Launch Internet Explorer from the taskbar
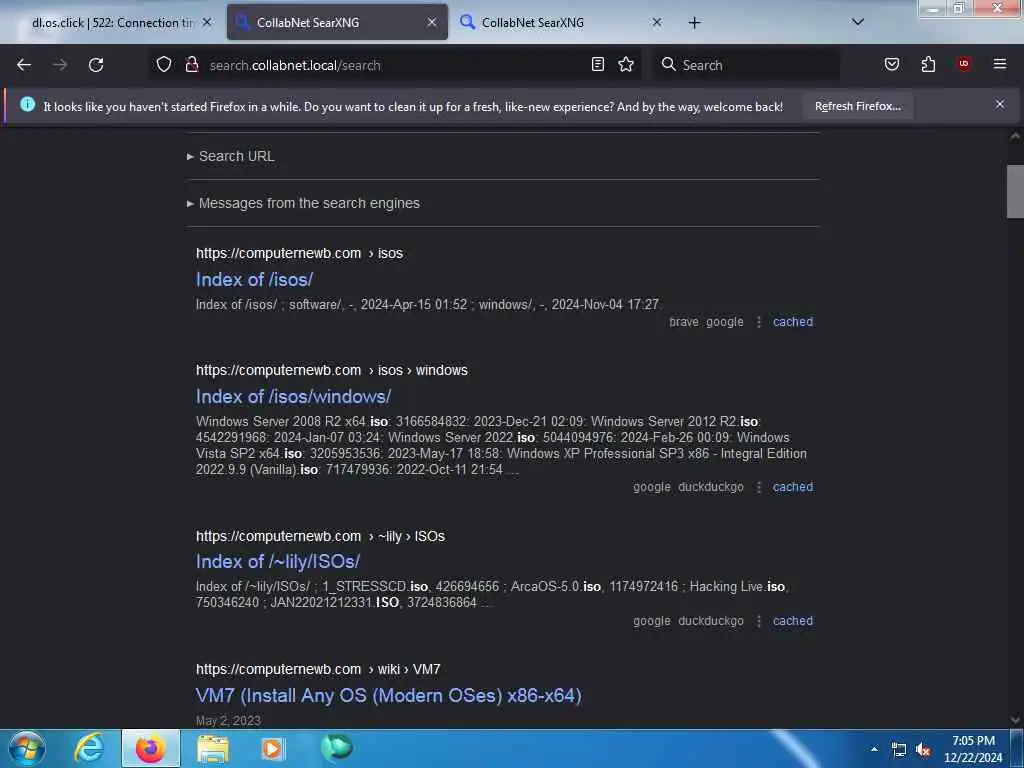The width and height of the screenshot is (1024, 768). (x=89, y=748)
